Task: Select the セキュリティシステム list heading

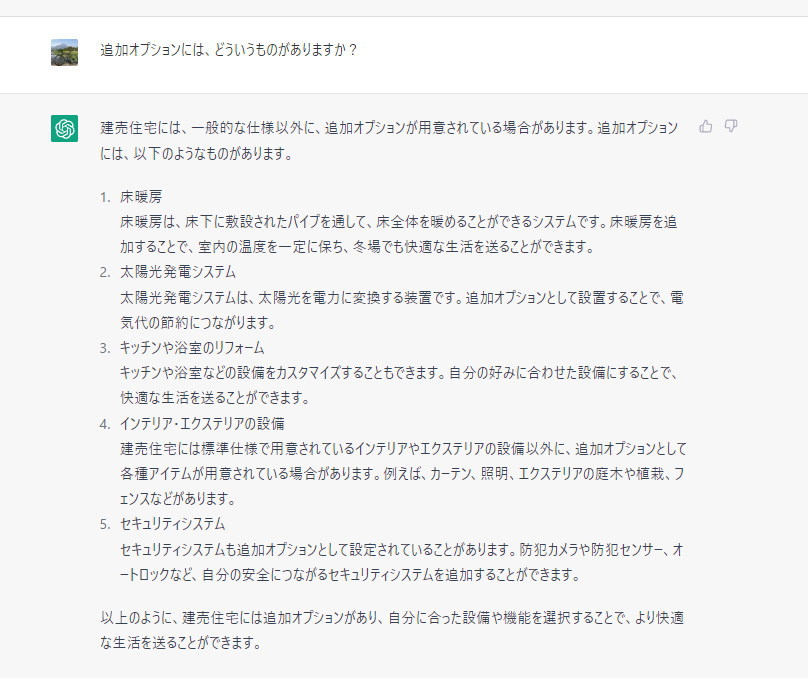Action: coord(172,524)
